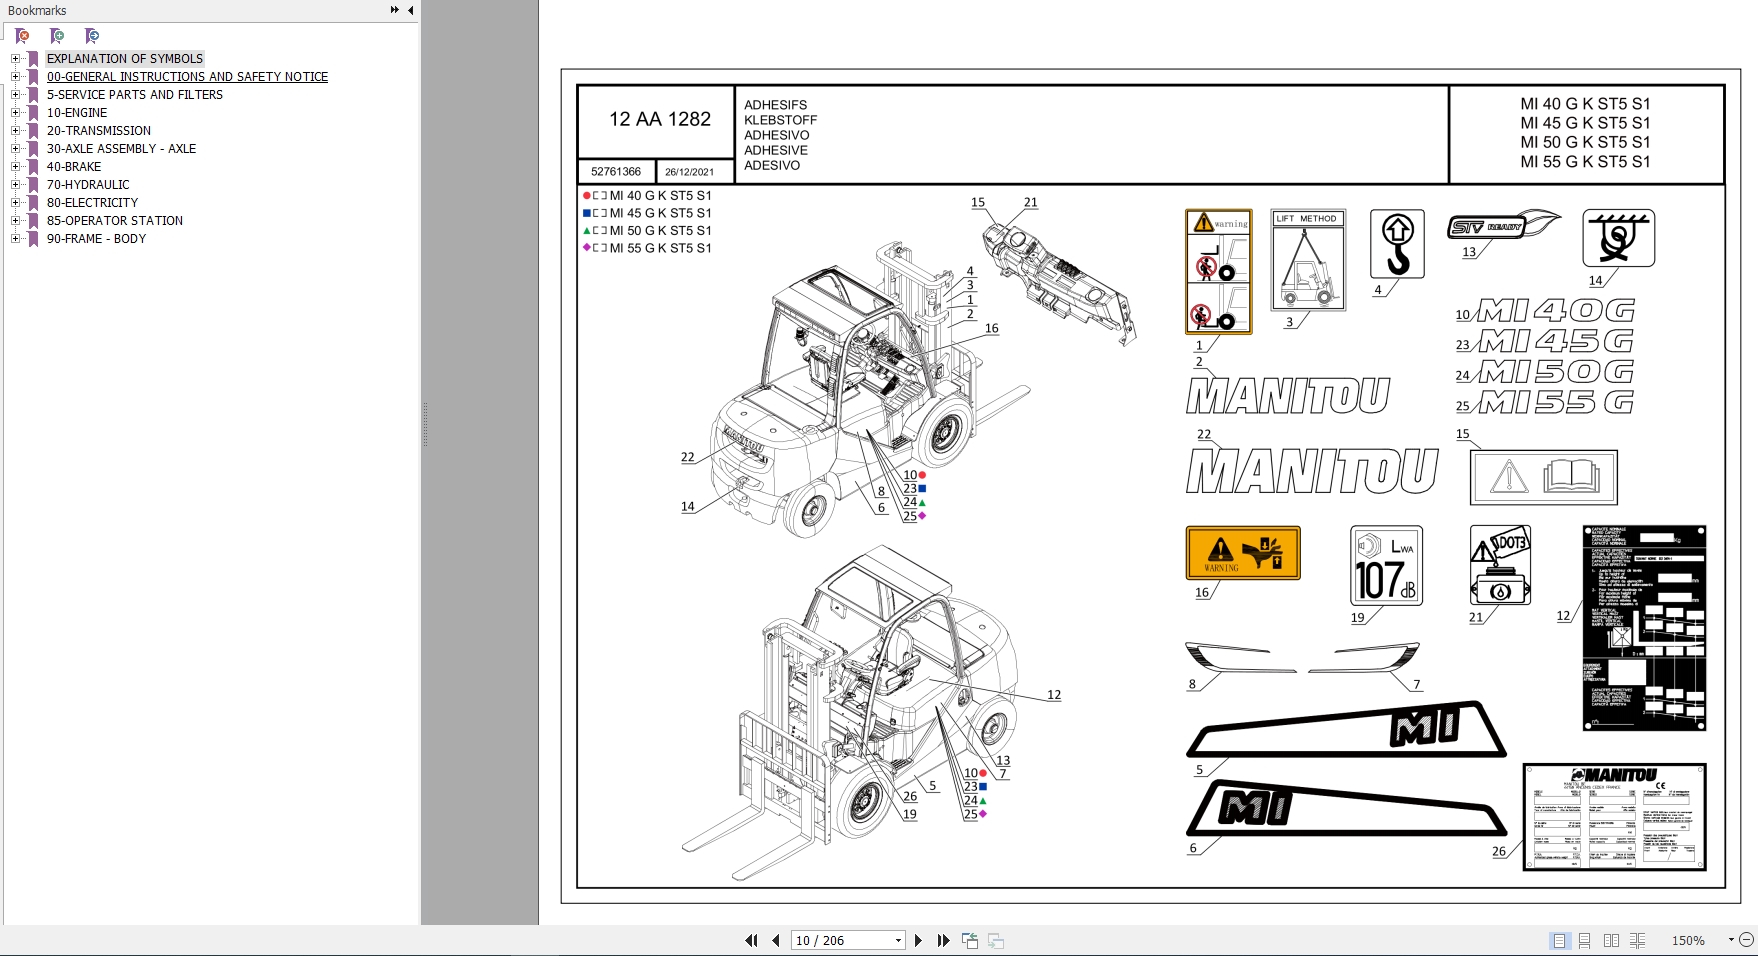Screen dimensions: 1758x956
Task: Switch to continuous page view
Action: coord(1585,940)
